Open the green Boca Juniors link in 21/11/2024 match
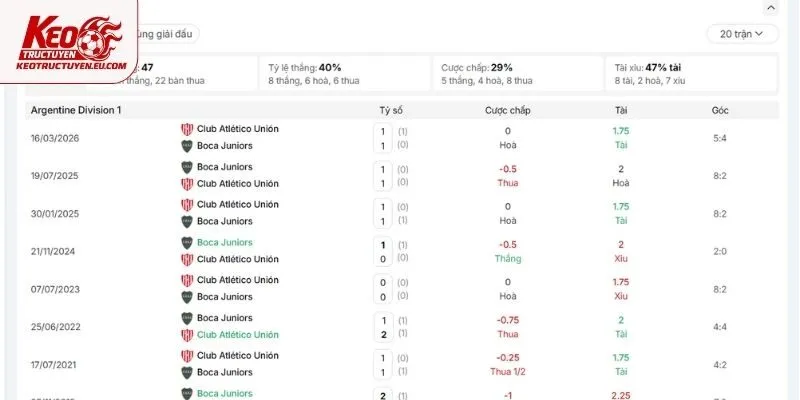The width and height of the screenshot is (800, 400). coord(224,242)
